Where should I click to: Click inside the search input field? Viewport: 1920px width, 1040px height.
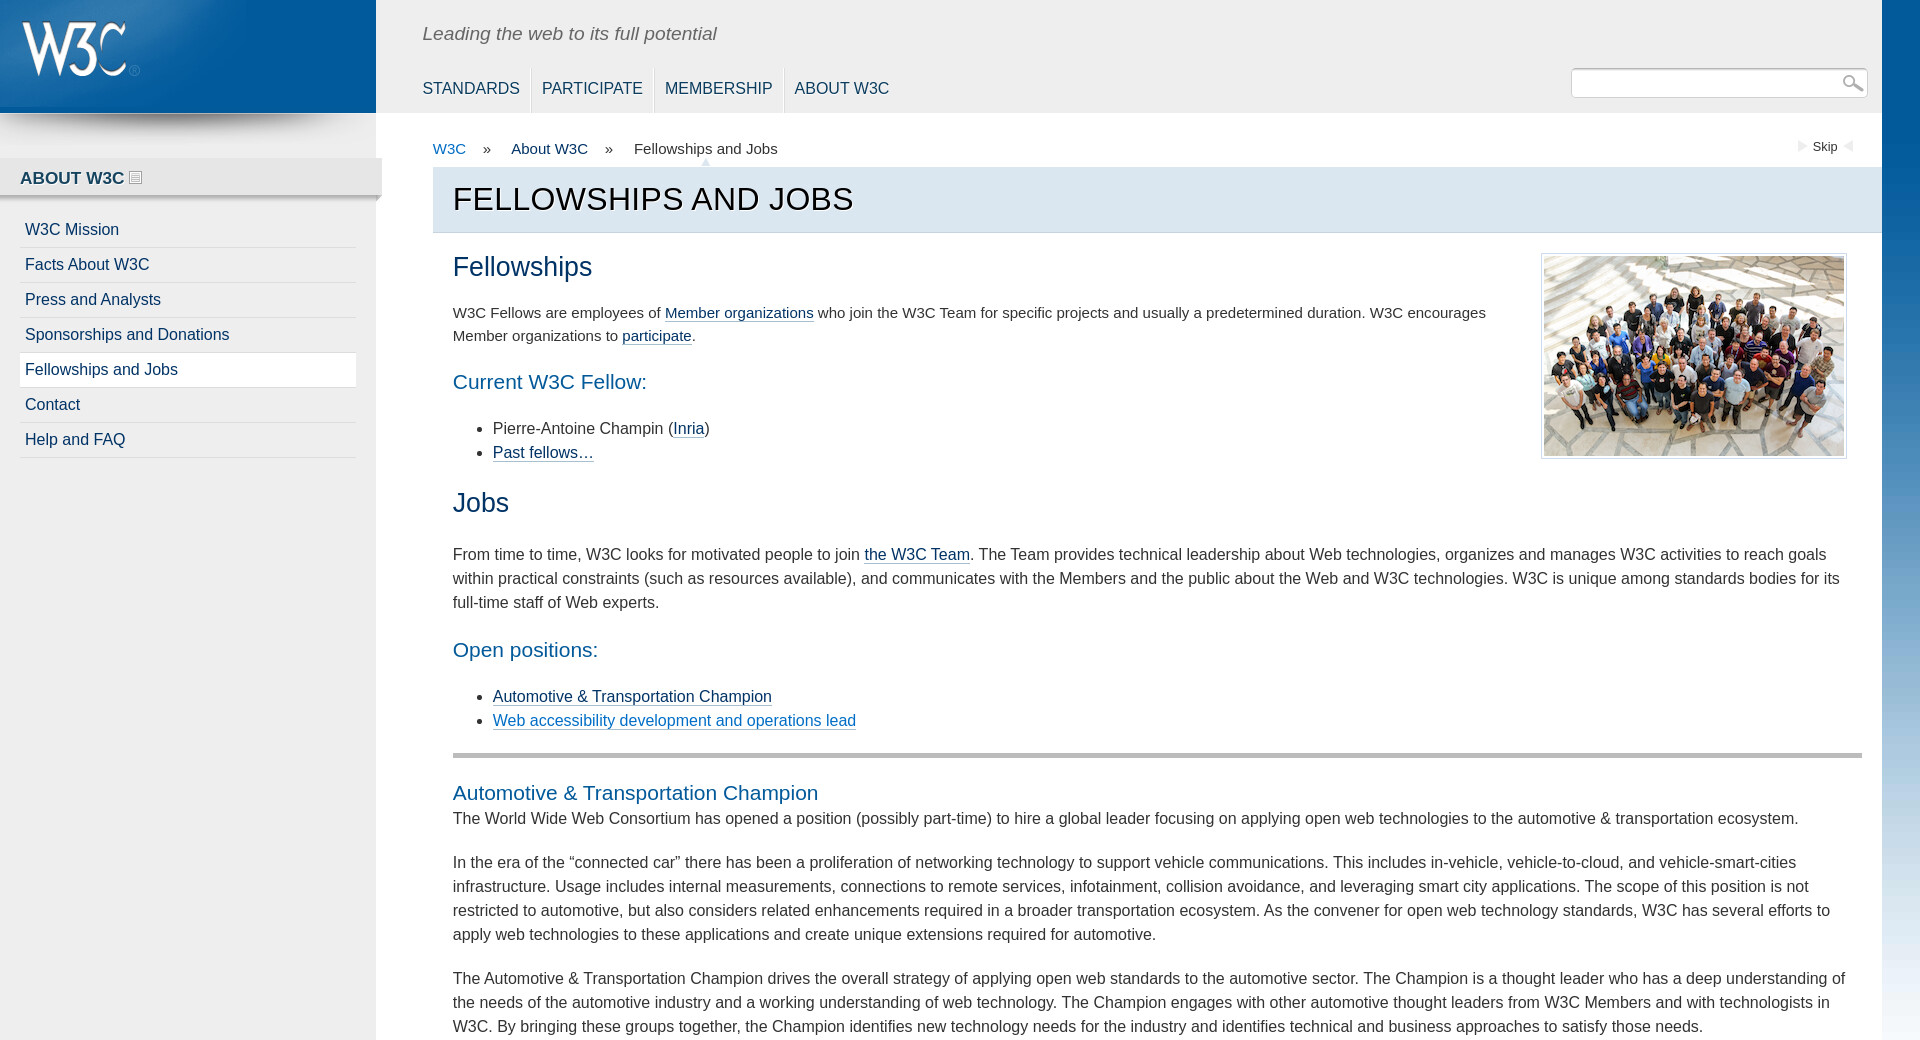[x=1704, y=83]
